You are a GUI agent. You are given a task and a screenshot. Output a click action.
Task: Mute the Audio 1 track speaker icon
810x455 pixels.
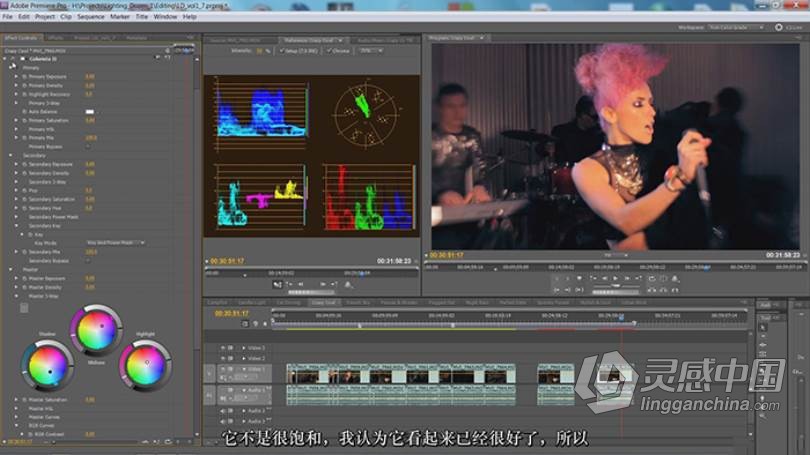point(223,390)
